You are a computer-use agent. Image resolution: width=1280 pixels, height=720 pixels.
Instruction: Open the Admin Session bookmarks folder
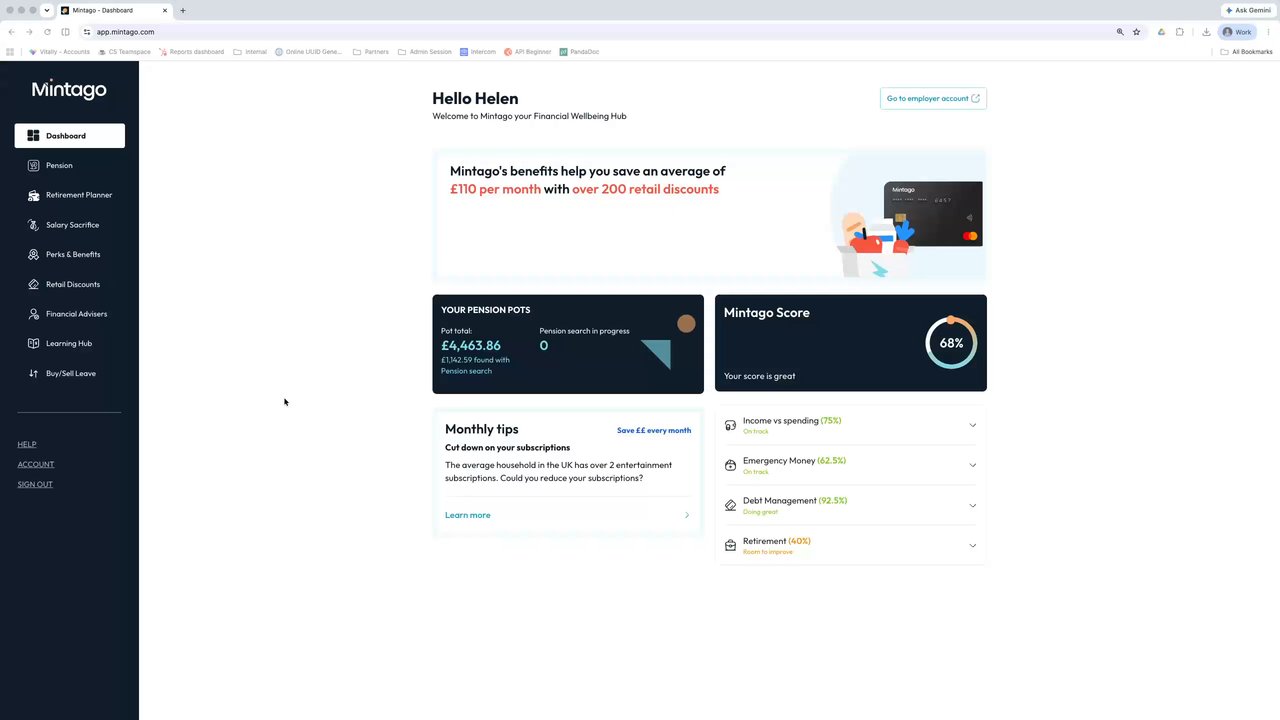[x=424, y=52]
